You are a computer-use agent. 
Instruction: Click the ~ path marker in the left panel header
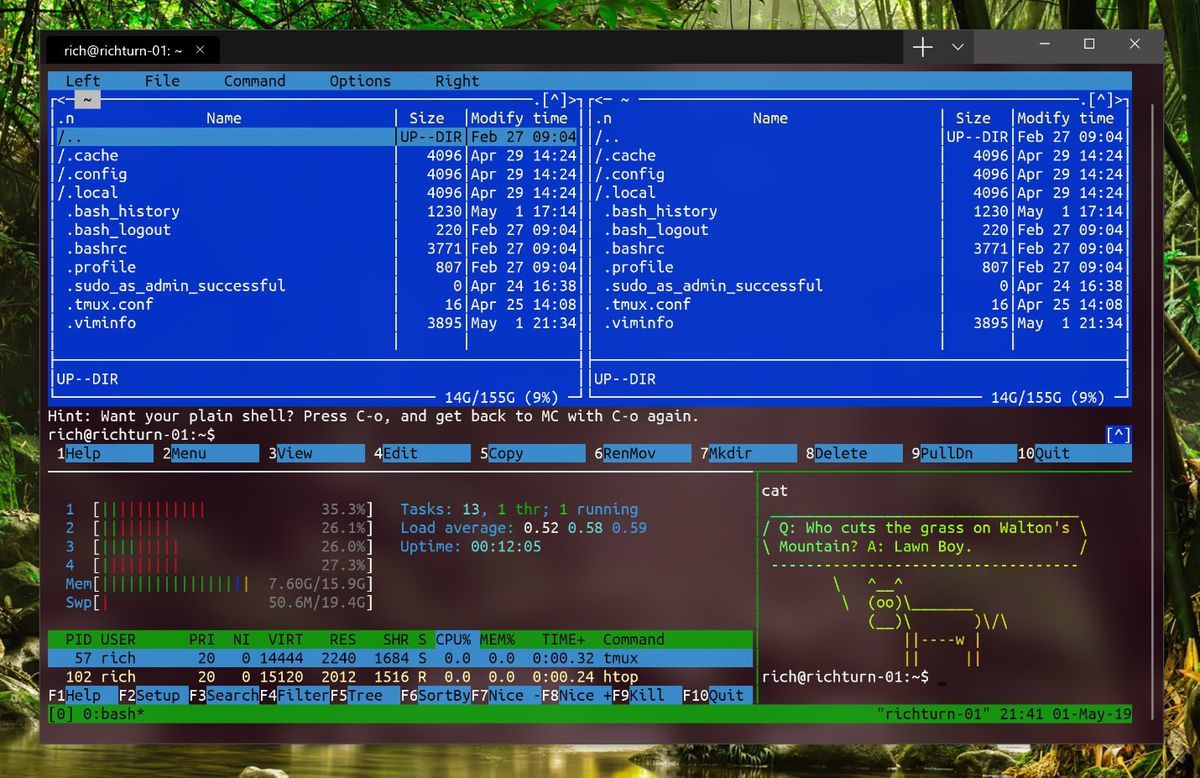pyautogui.click(x=87, y=99)
